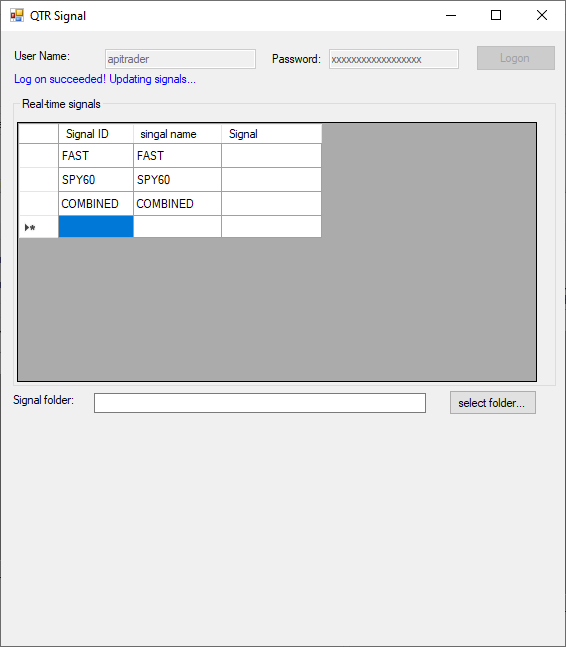Select the SPY60 cell in singal name column
The image size is (566, 647).
[177, 179]
